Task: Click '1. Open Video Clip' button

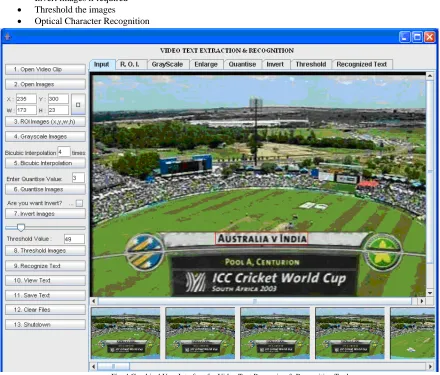Action: 45,69
